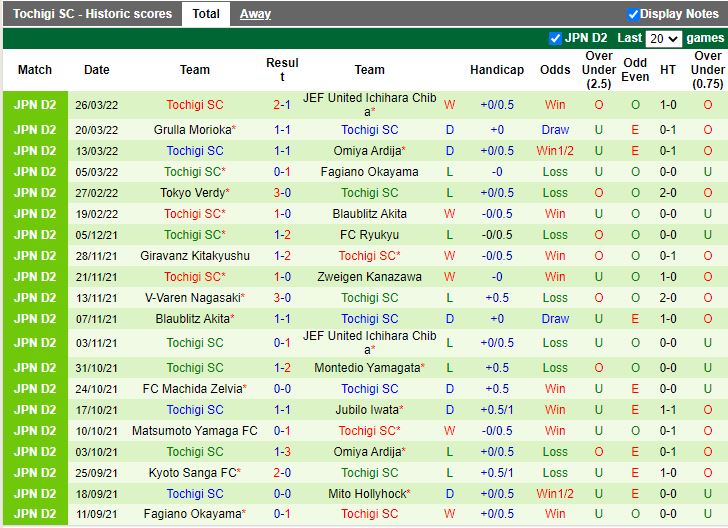The width and height of the screenshot is (728, 528).
Task: Open the Kyoto Sanga FC team page
Action: pyautogui.click(x=192, y=473)
